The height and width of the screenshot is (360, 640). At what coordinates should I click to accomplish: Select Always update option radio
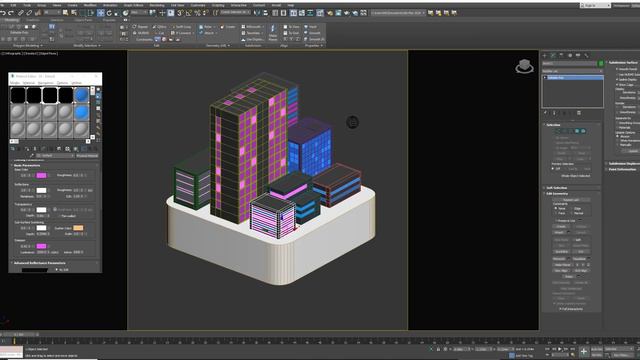click(x=617, y=136)
